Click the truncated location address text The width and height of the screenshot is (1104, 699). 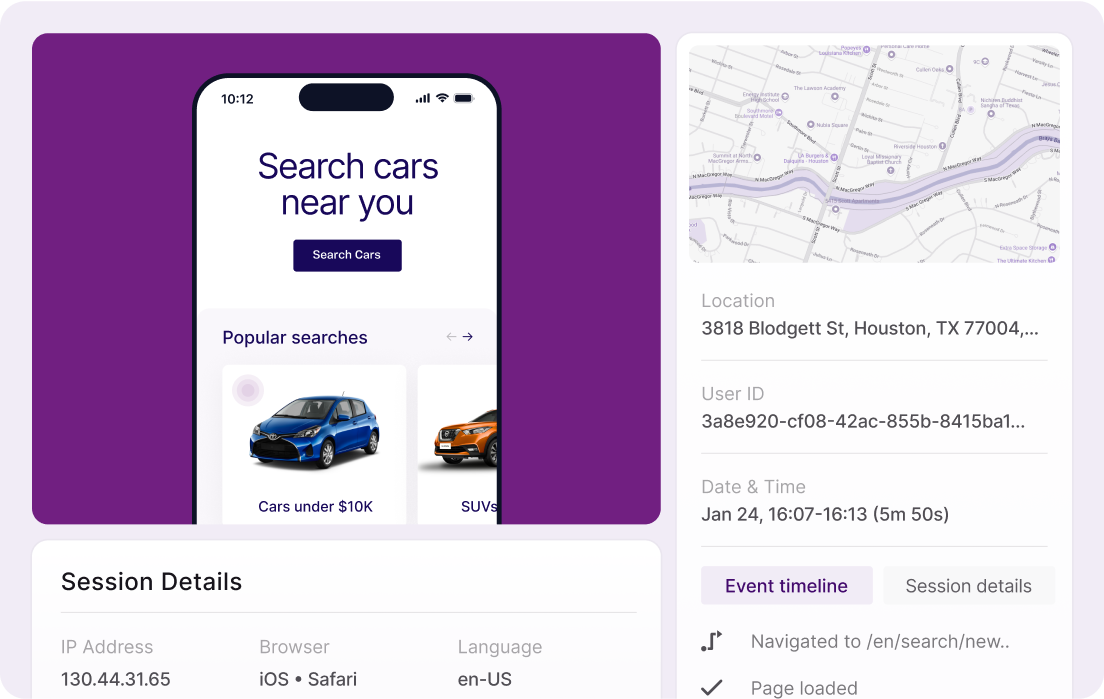[x=870, y=328]
